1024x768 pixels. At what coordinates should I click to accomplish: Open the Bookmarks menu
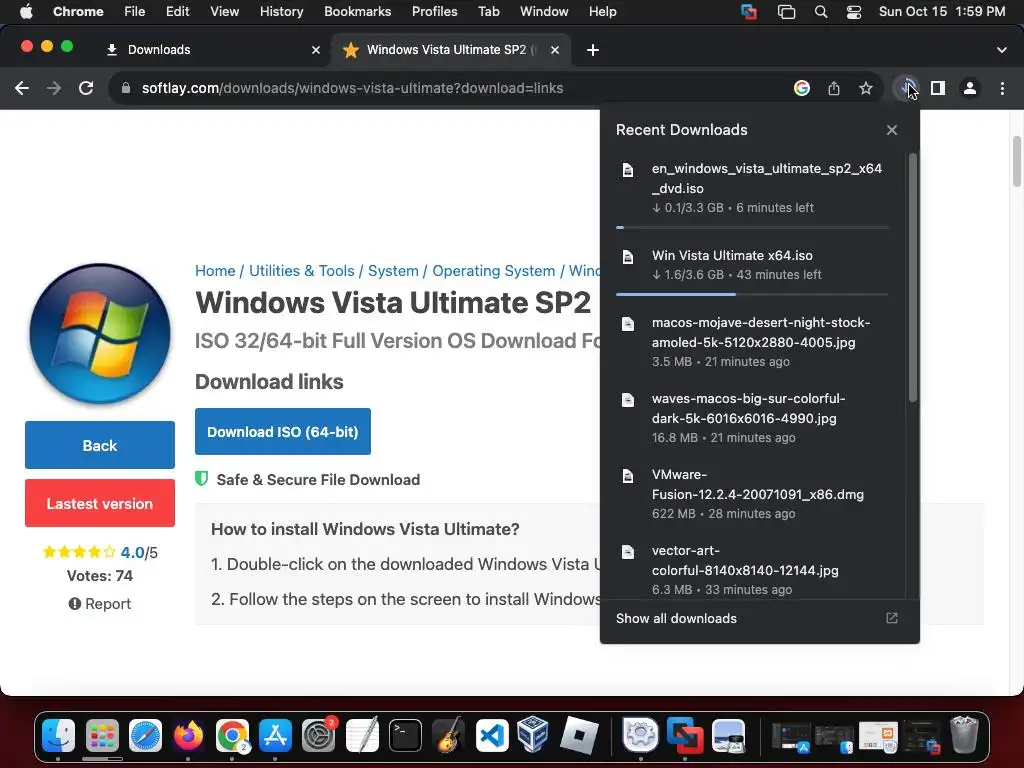[357, 11]
